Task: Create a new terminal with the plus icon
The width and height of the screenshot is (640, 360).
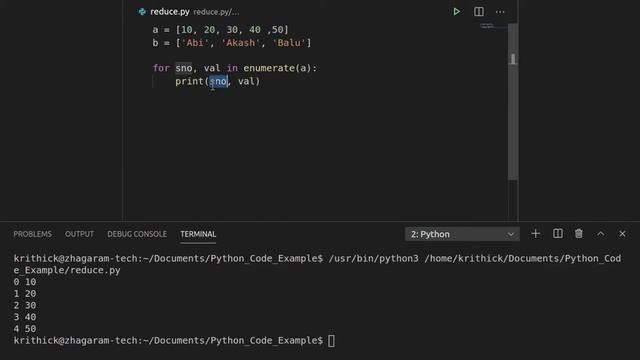Action: (536, 234)
